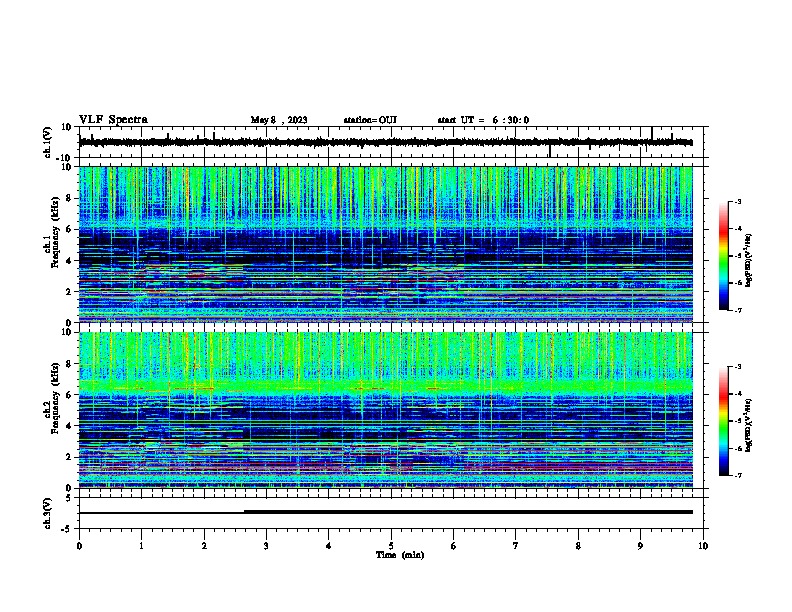Select the "start UT = 6:30:0" text

click(x=483, y=120)
